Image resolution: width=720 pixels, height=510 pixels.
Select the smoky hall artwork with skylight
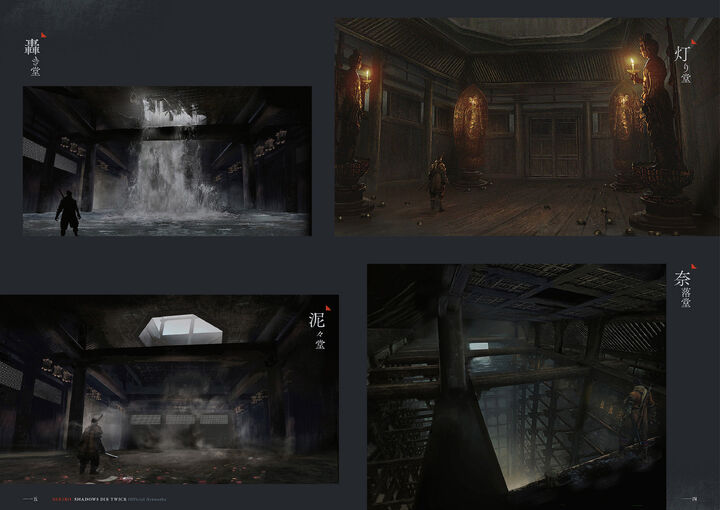click(169, 389)
